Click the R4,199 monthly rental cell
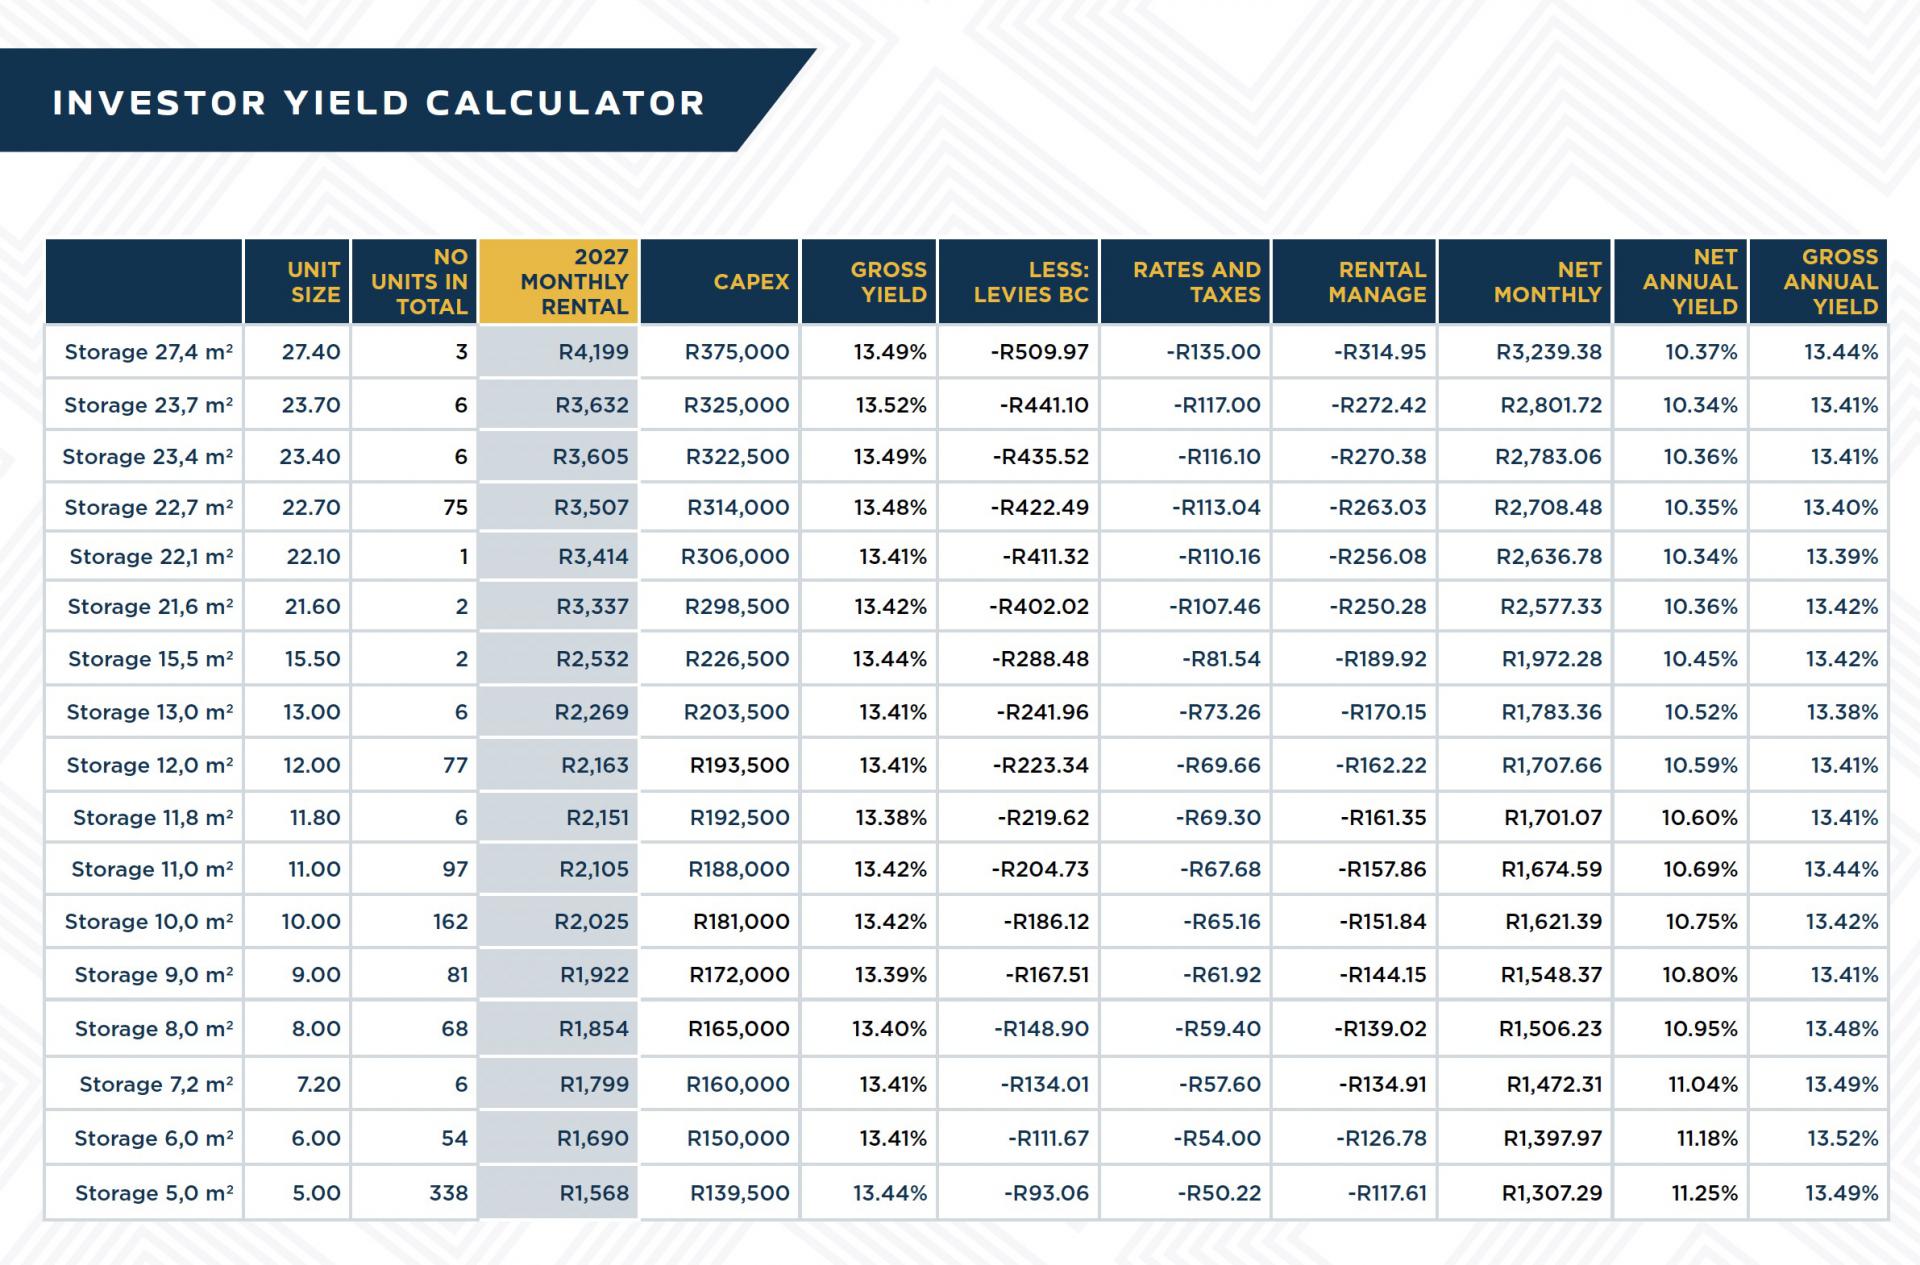The image size is (1920, 1265). [x=593, y=352]
